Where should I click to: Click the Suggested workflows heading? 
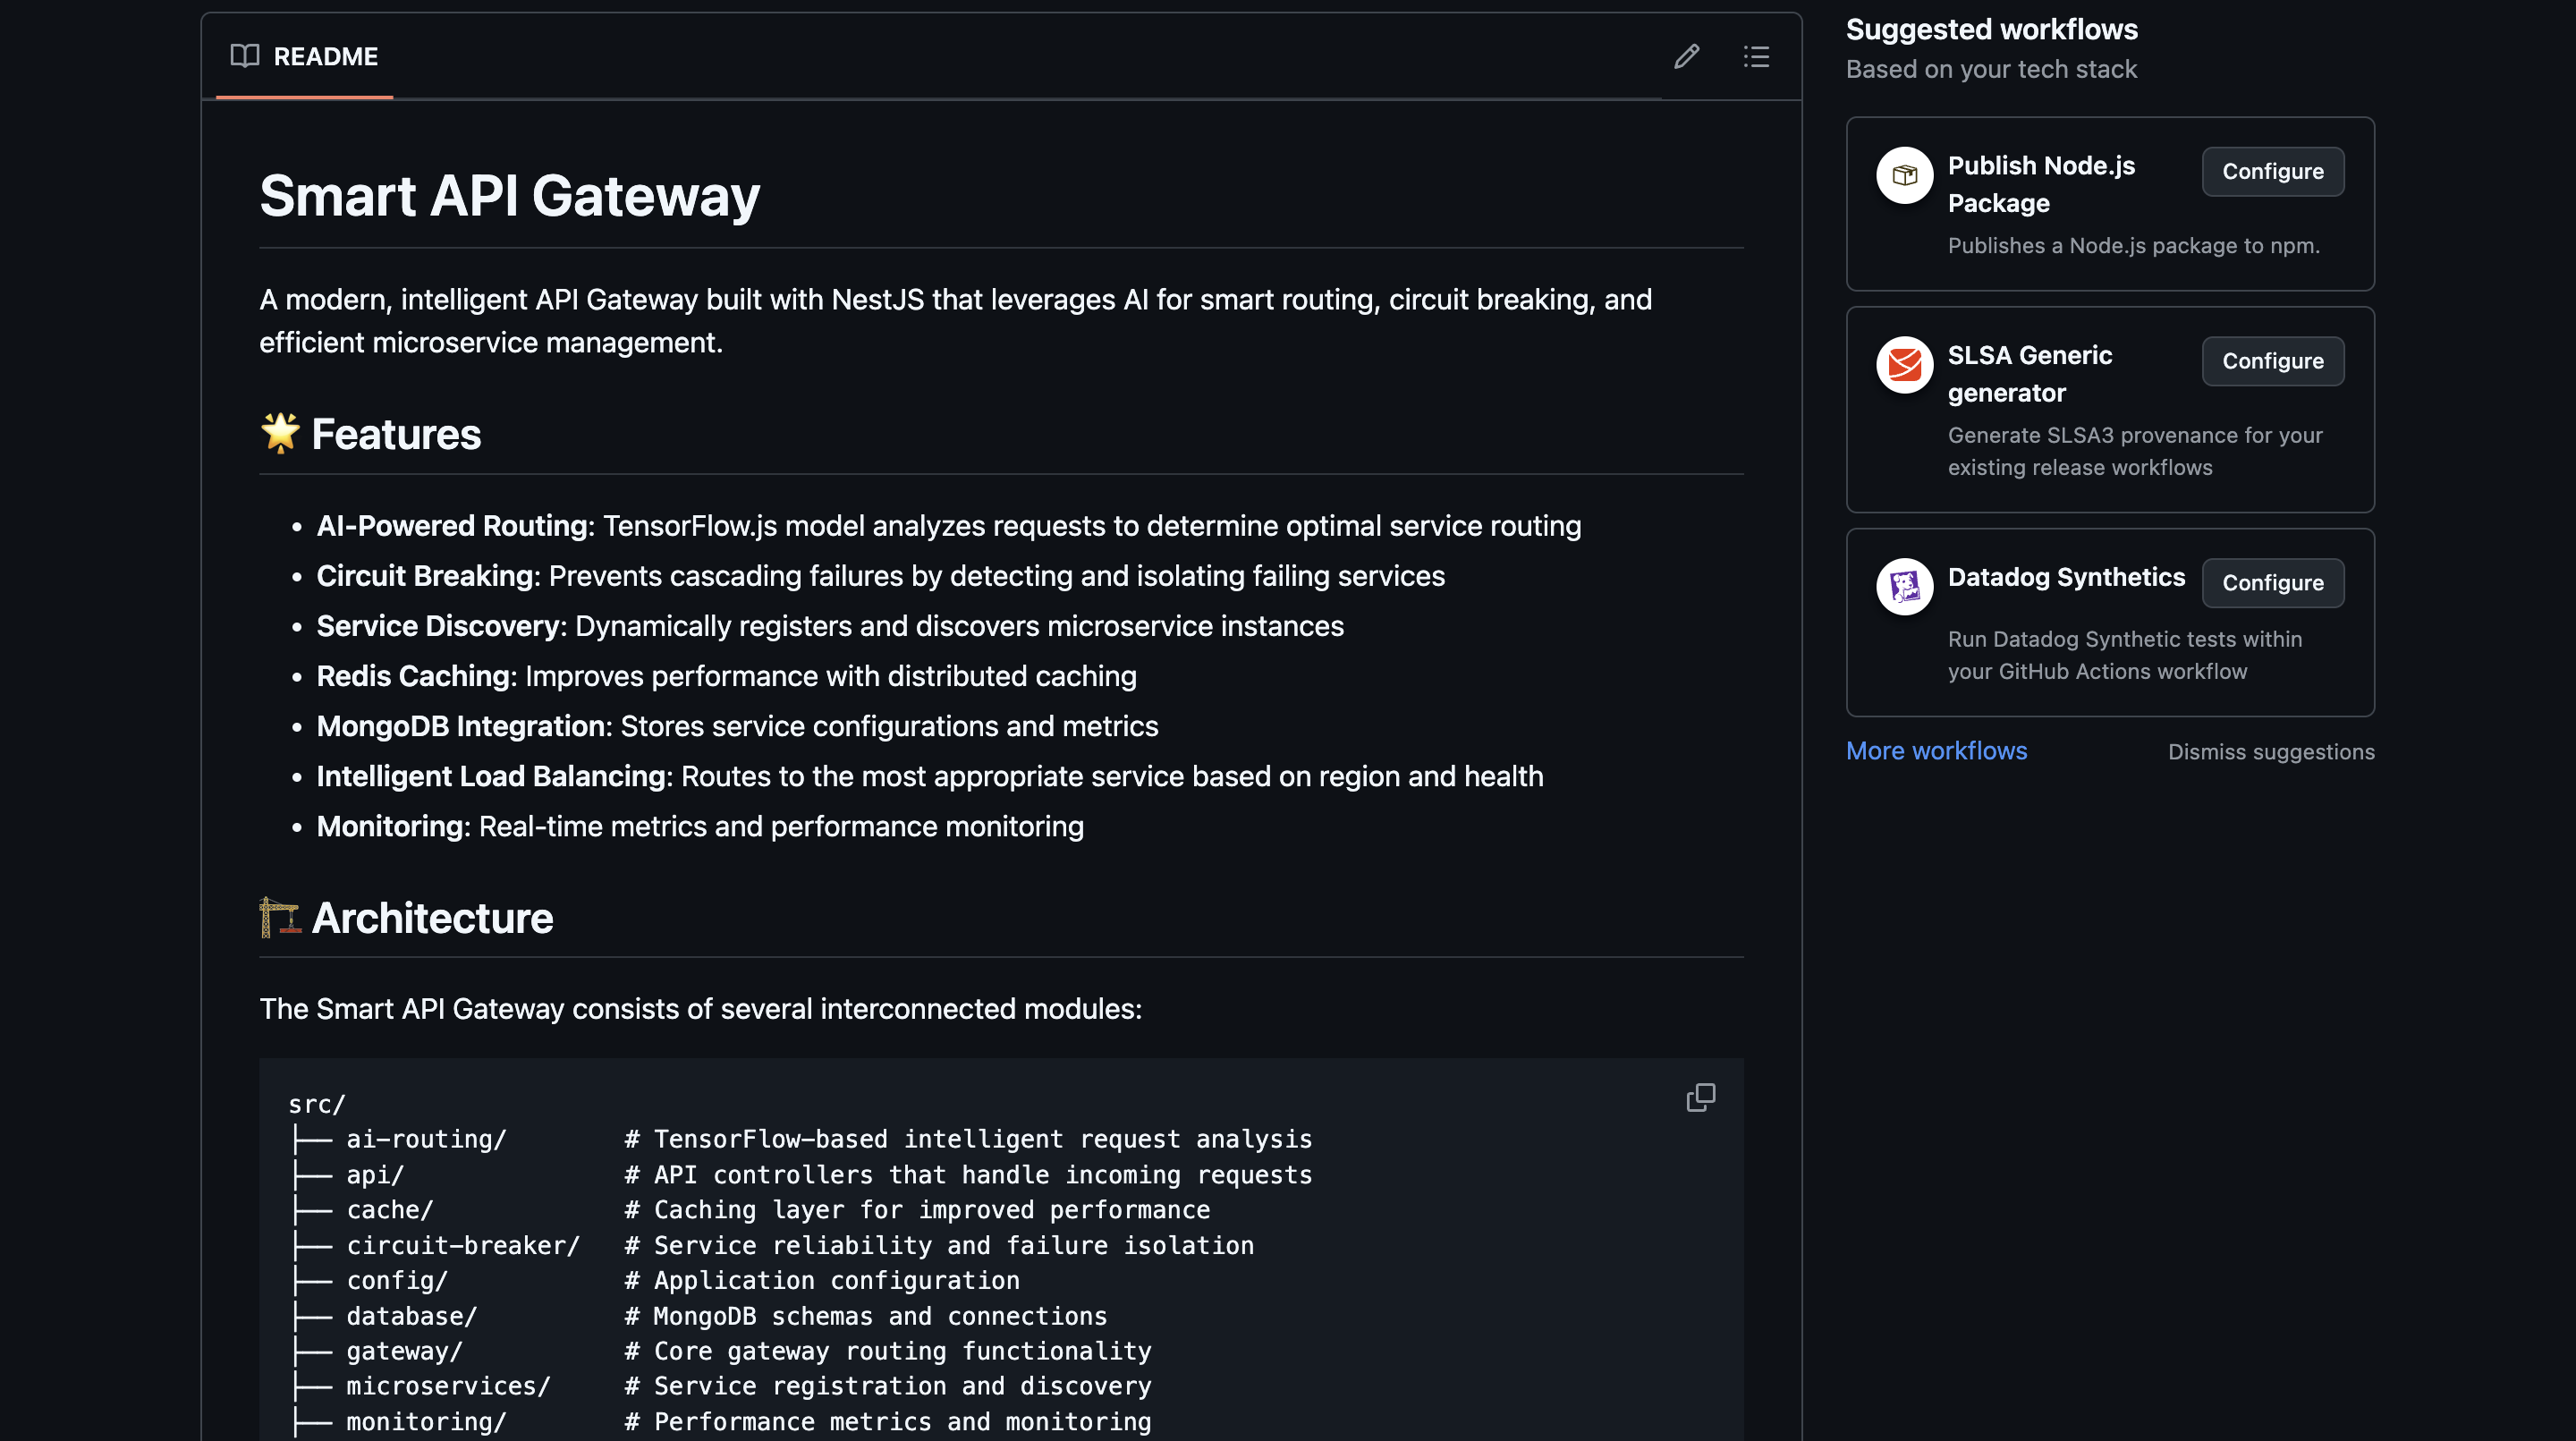coord(1991,29)
